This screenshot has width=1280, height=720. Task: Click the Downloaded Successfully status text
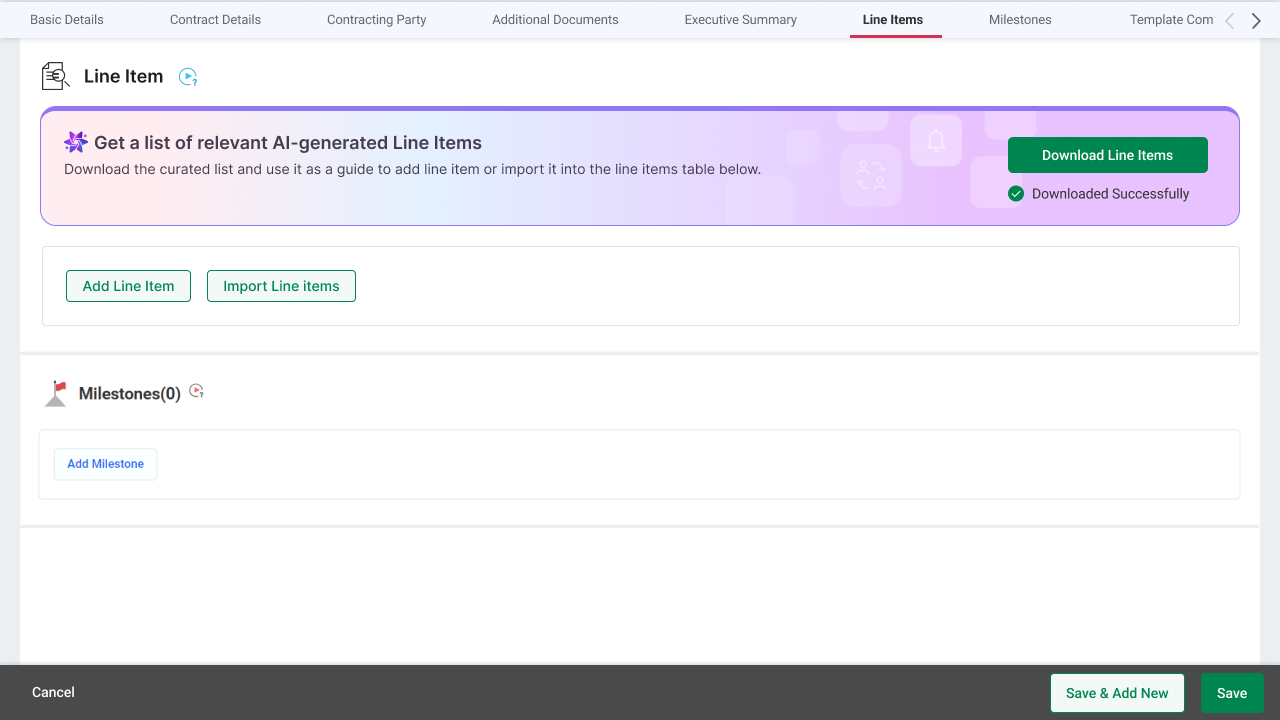click(1110, 194)
